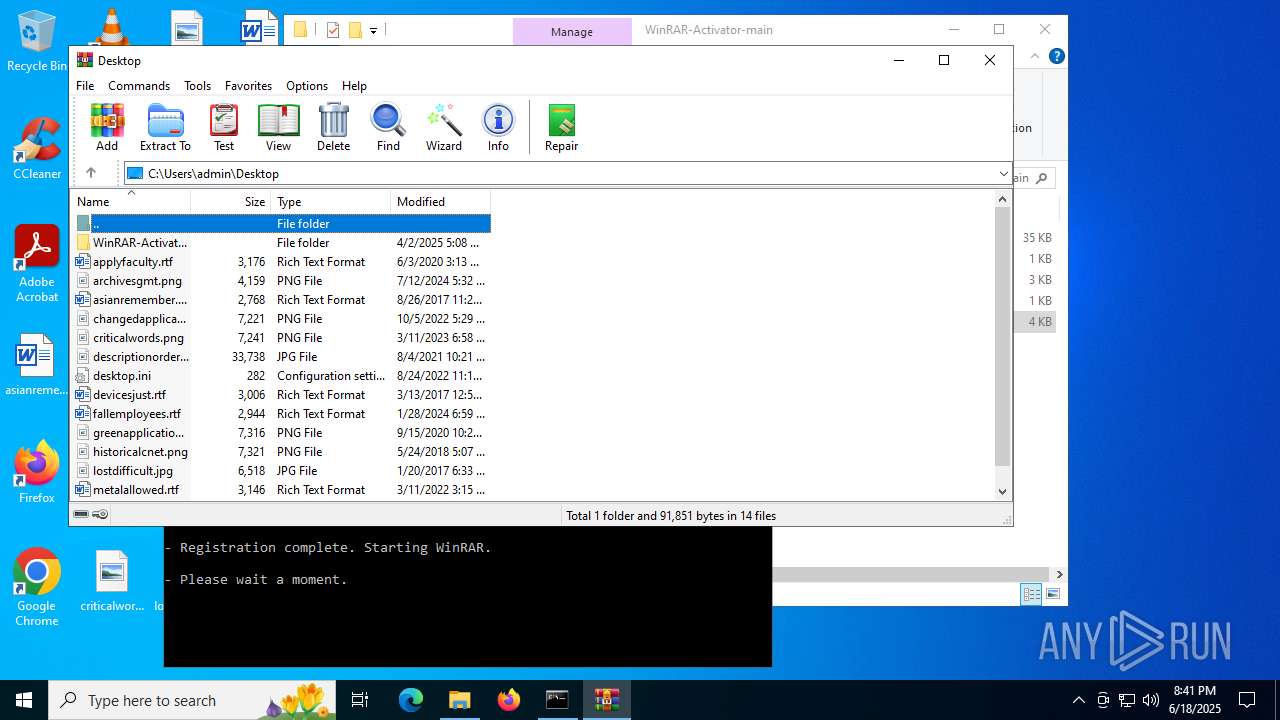Click the WinRAR vertical scrollbar down arrow
The image size is (1280, 720).
1003,492
